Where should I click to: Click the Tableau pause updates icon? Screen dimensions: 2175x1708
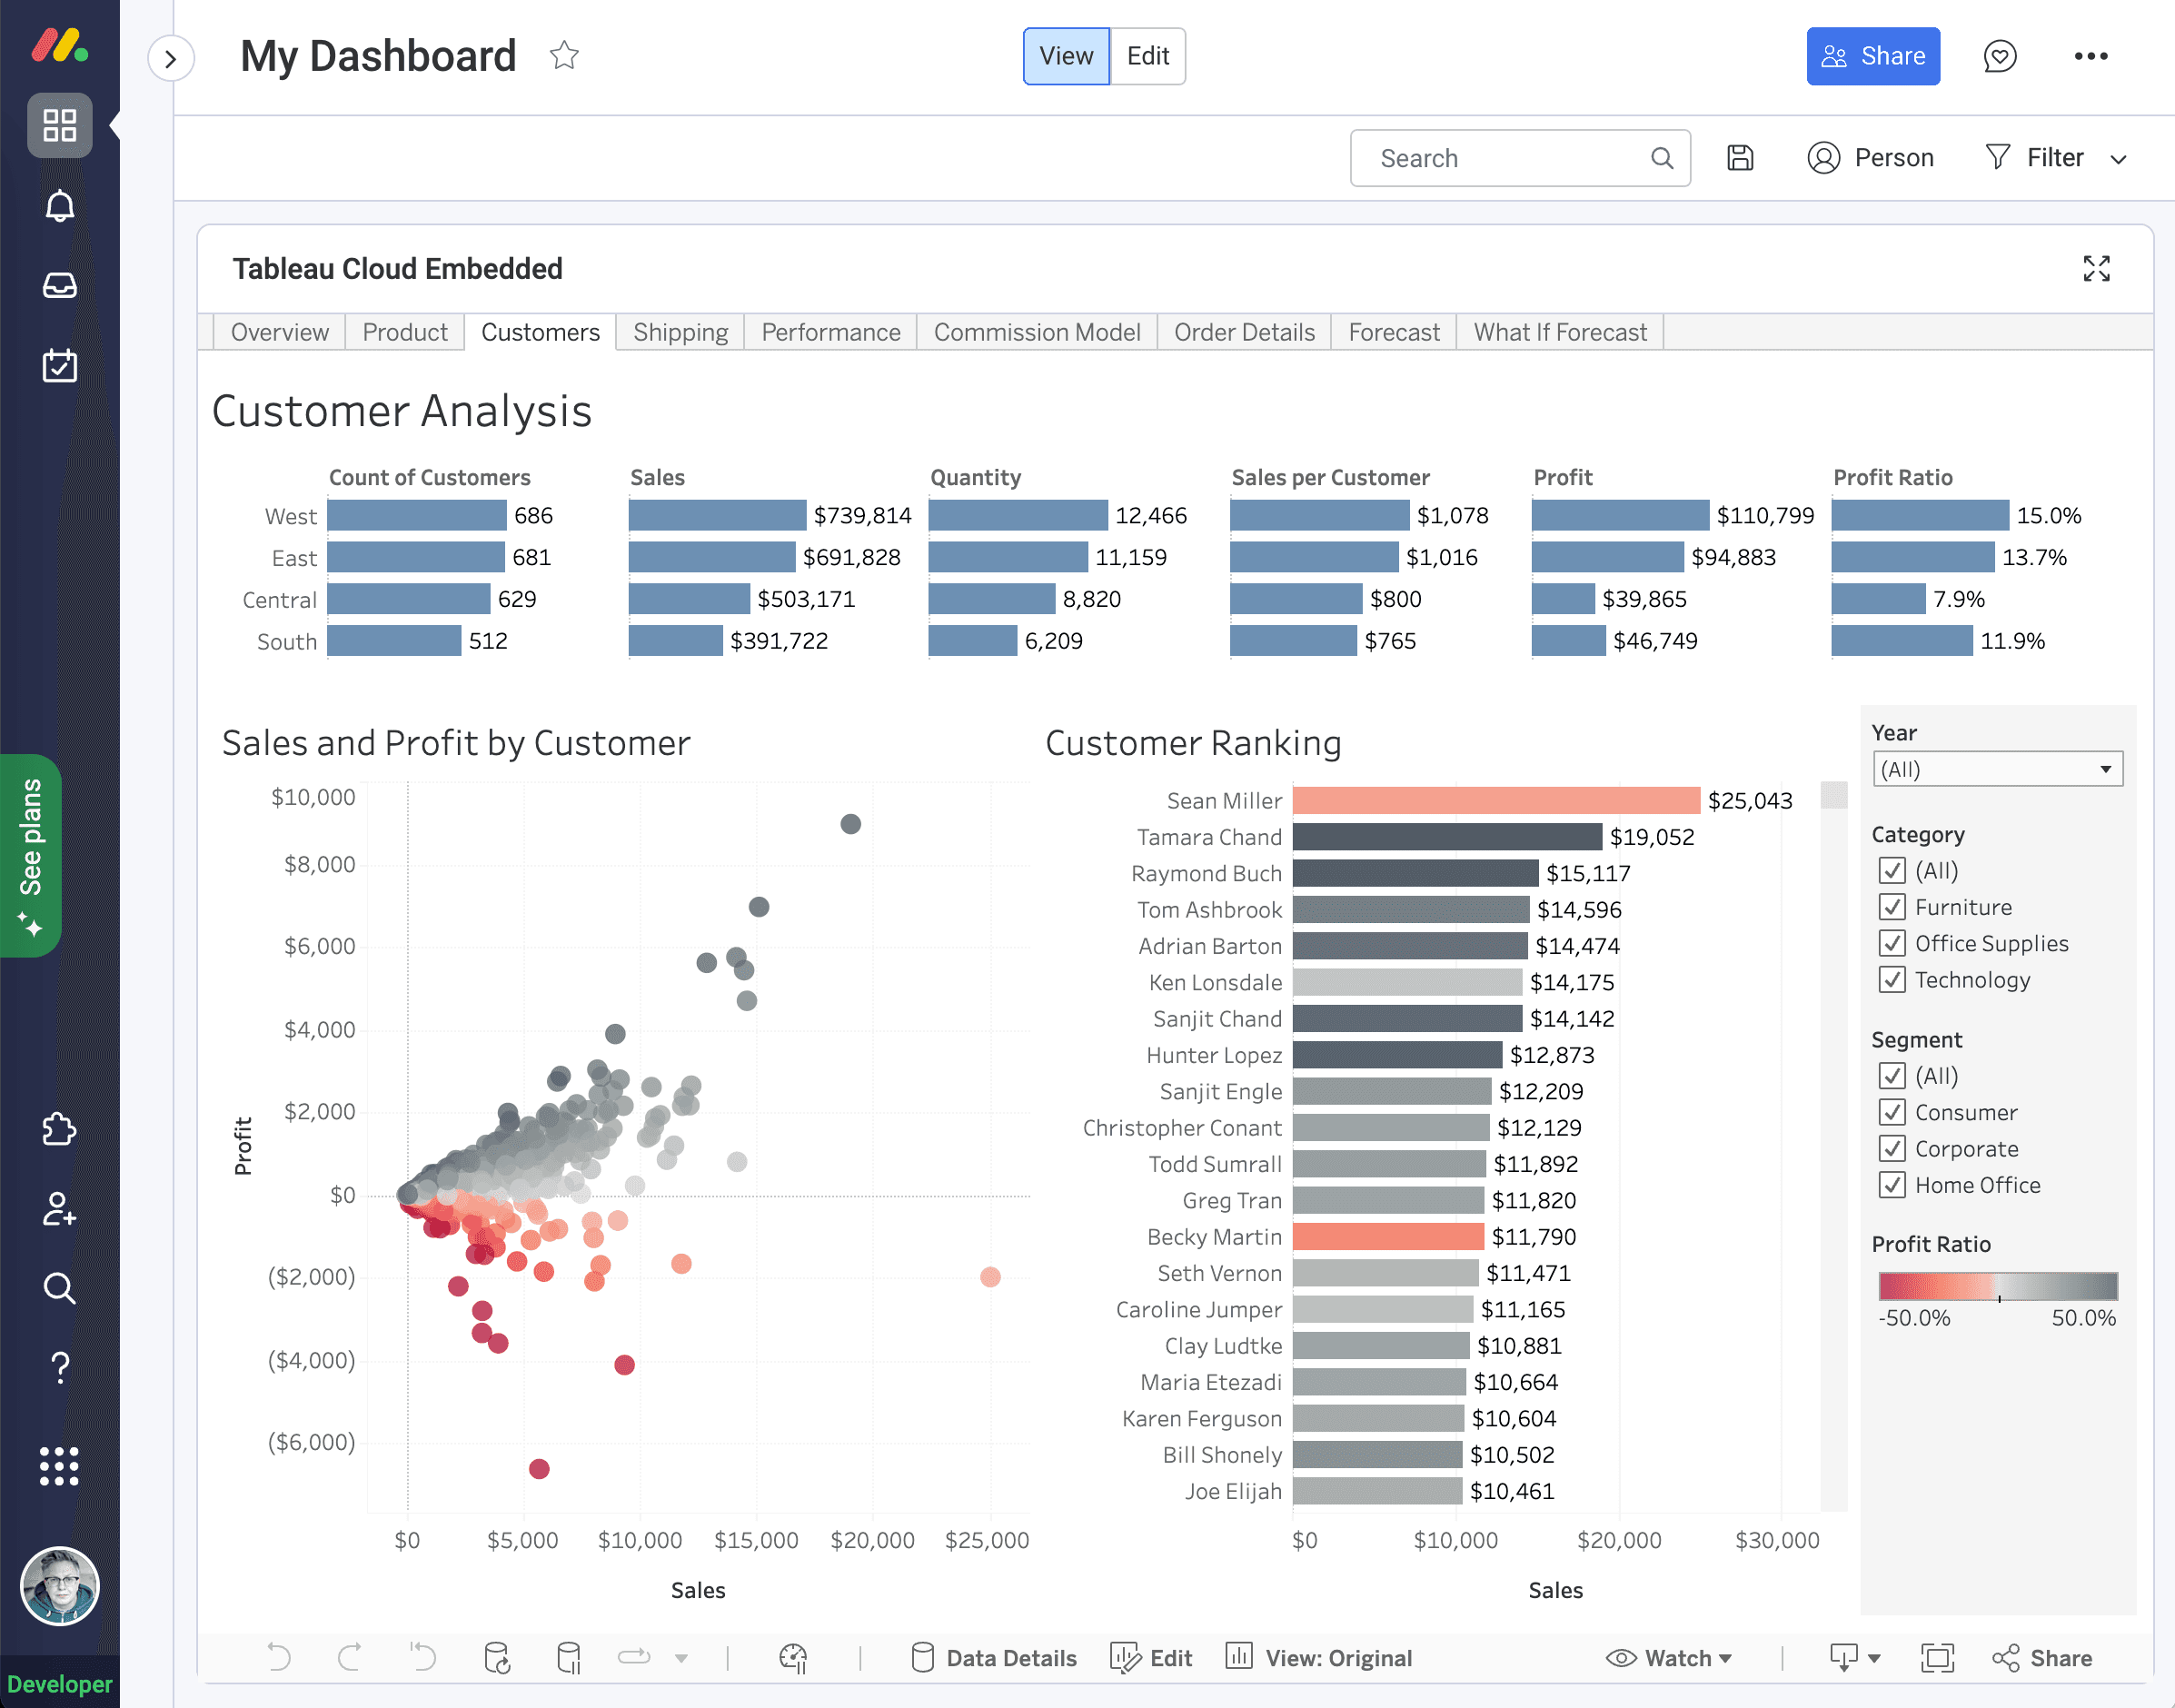[568, 1657]
